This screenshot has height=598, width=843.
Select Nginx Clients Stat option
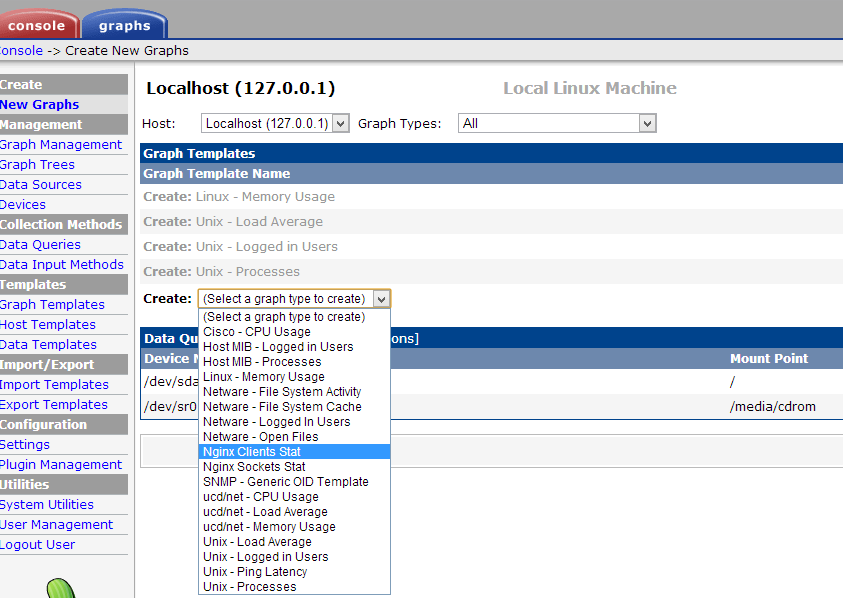[294, 452]
